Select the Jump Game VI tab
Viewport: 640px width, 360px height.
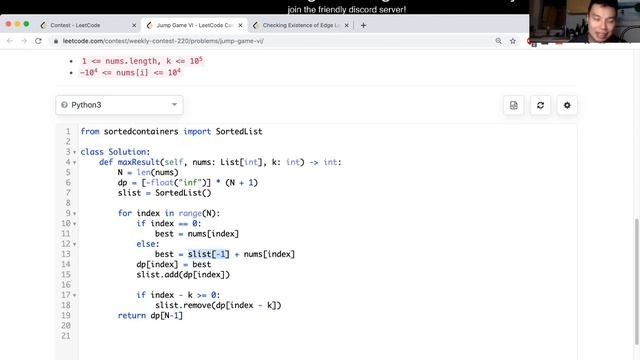194,25
